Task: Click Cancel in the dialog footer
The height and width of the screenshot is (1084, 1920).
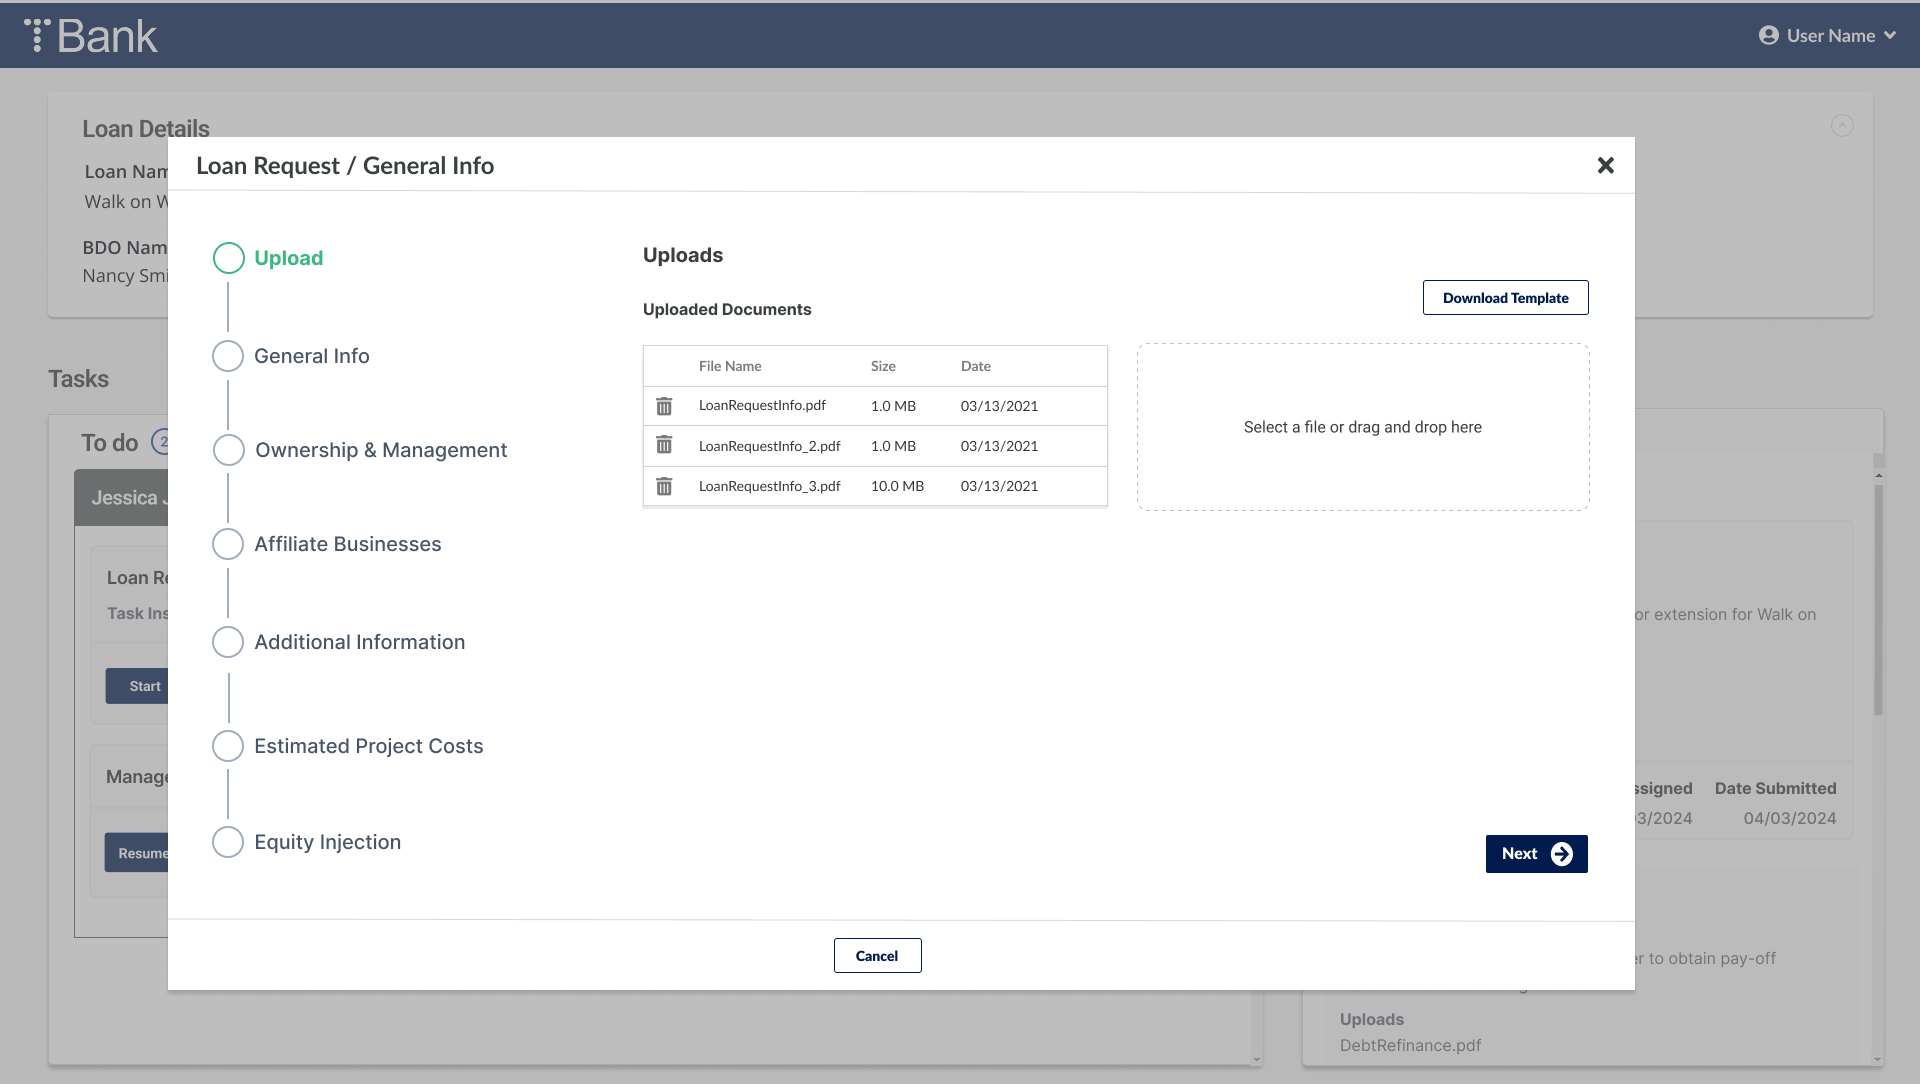Action: 877,956
